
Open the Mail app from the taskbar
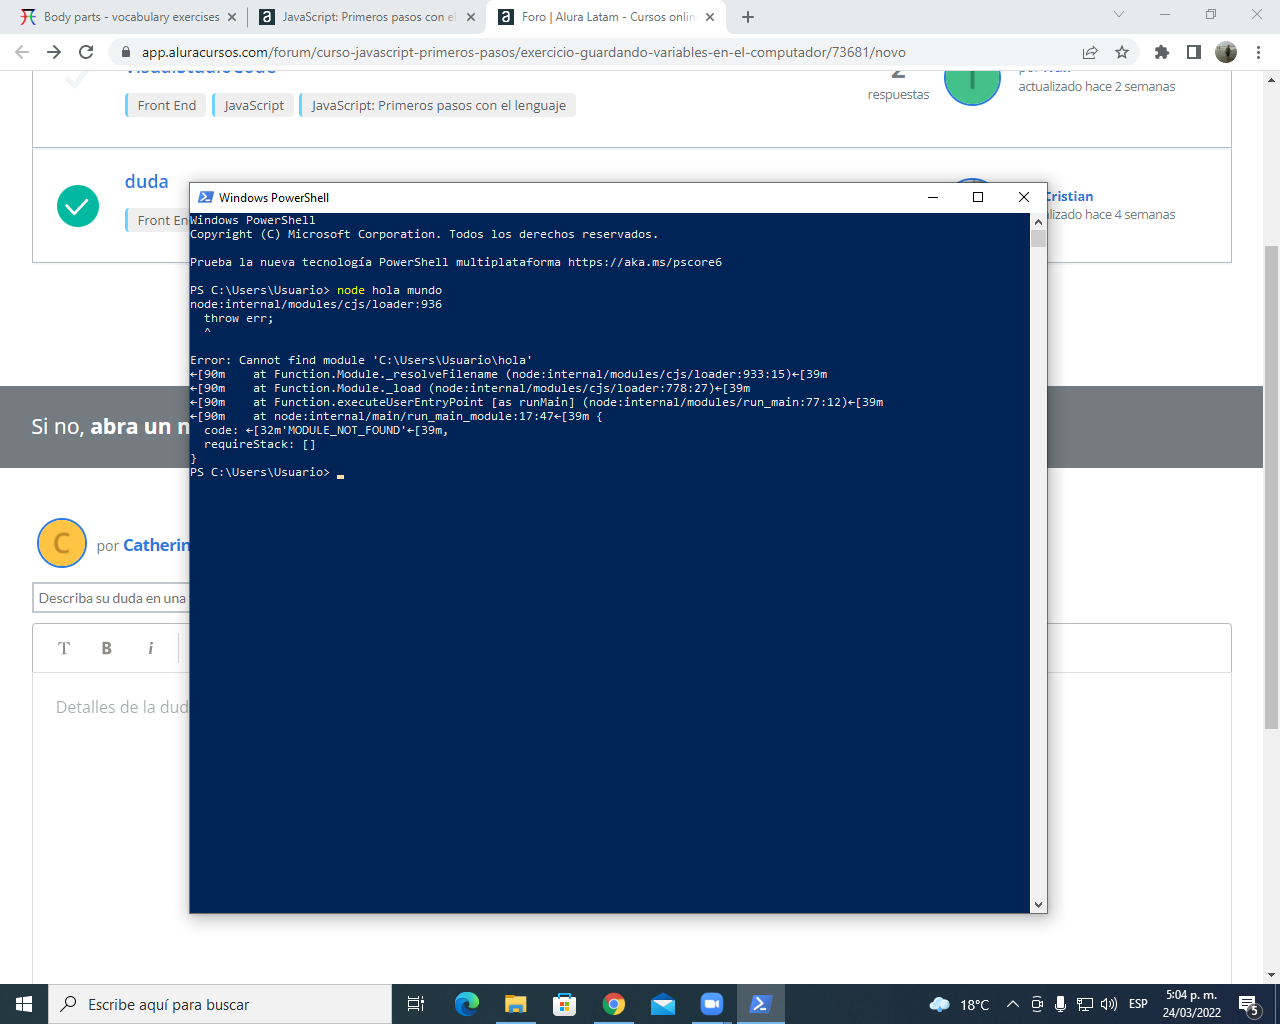tap(663, 1004)
